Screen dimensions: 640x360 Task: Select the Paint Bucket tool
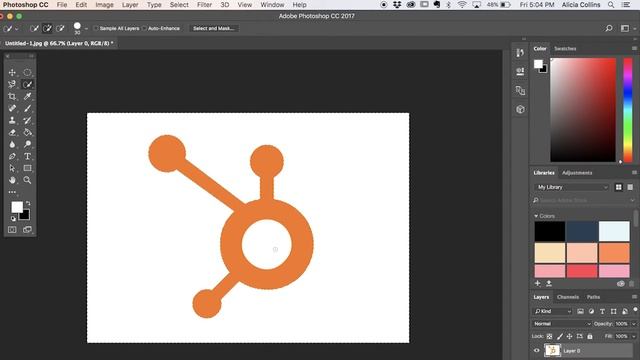27,132
